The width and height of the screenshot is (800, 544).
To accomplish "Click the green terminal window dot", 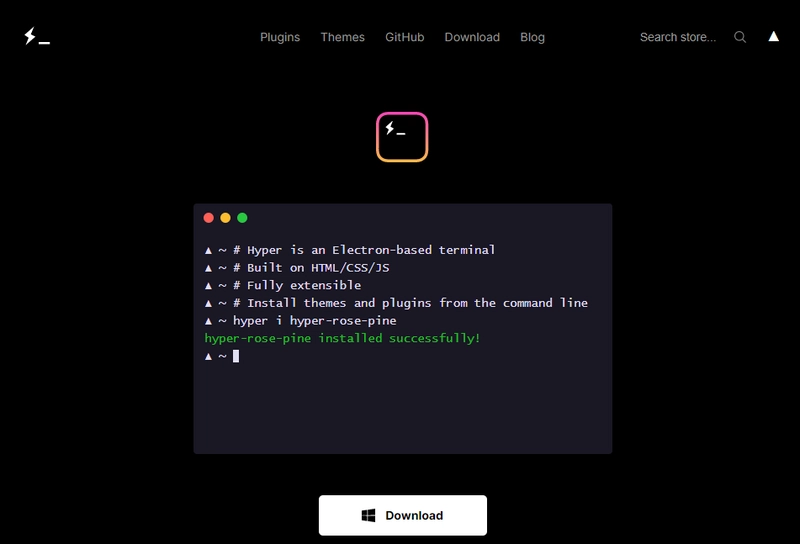I will [x=242, y=218].
